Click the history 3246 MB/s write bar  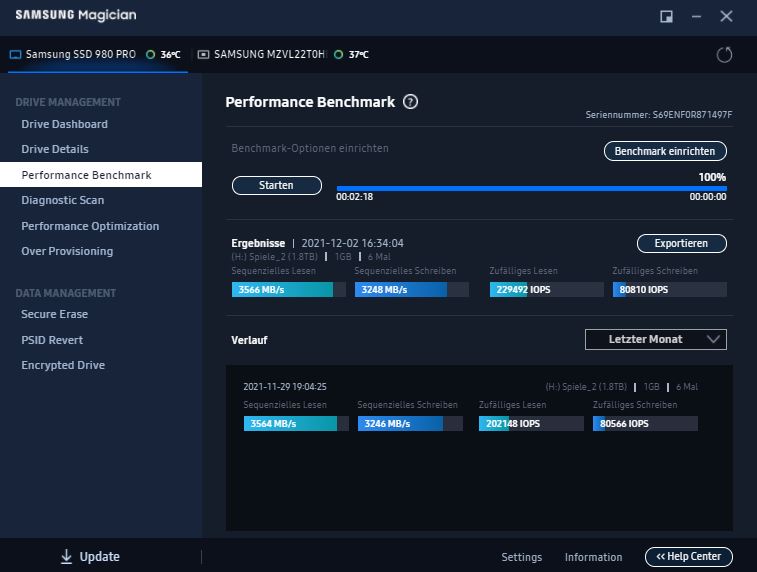(x=410, y=423)
